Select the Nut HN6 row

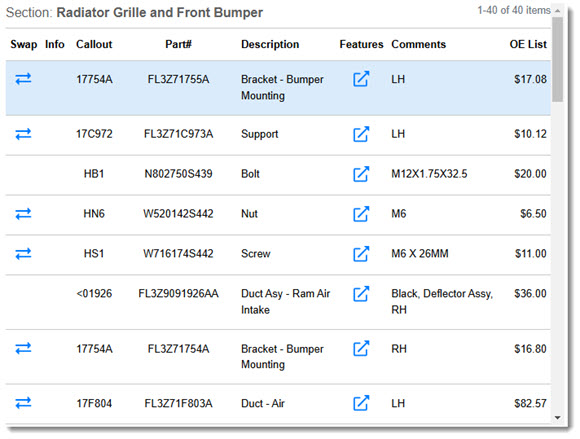[278, 215]
